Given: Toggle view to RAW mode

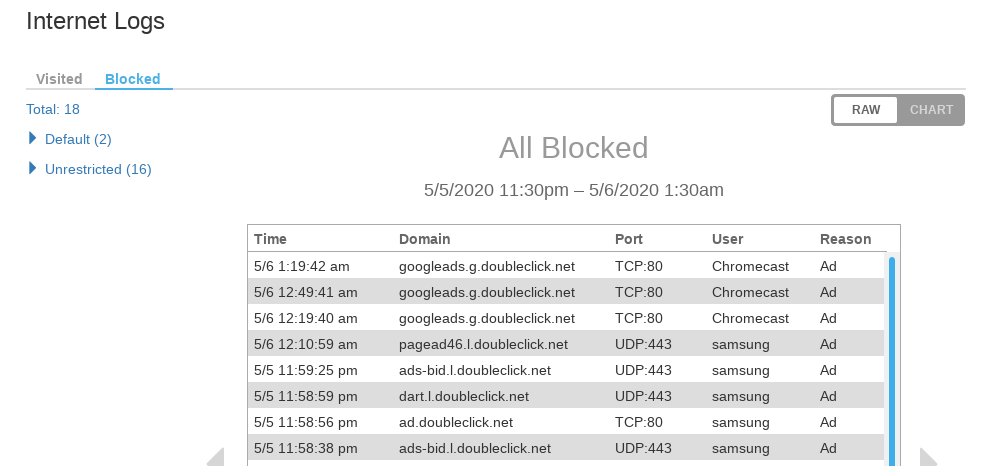Looking at the screenshot, I should tap(866, 110).
